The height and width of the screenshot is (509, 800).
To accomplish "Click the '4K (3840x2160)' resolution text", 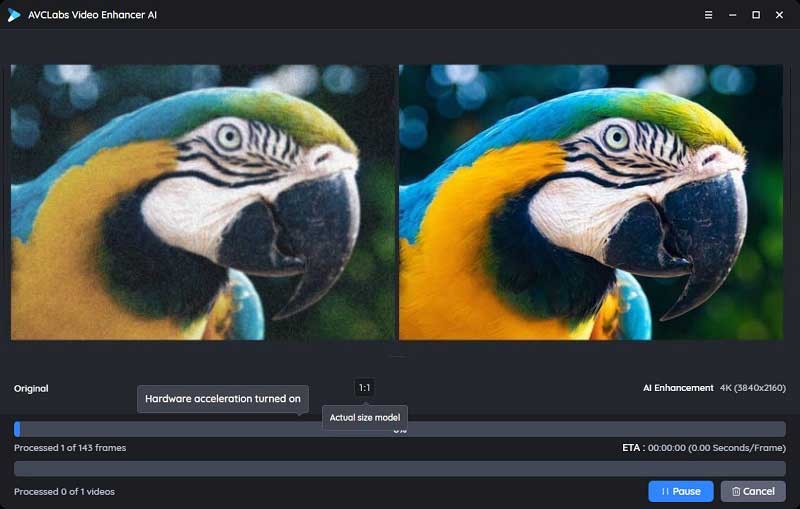I will (753, 388).
